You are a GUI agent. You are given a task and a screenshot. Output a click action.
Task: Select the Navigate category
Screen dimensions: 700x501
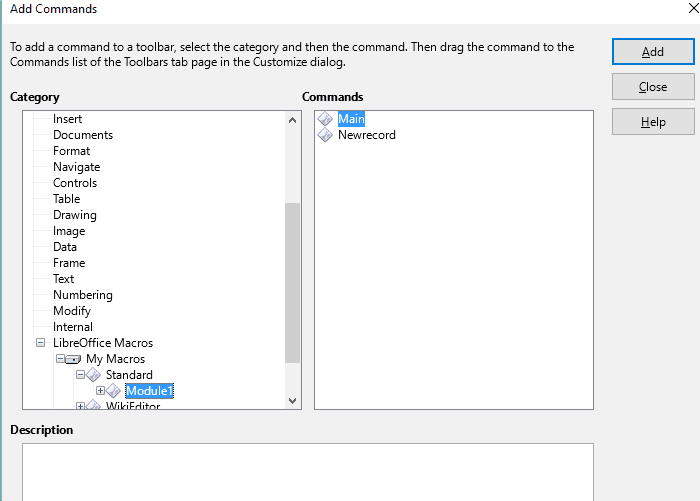(x=76, y=167)
